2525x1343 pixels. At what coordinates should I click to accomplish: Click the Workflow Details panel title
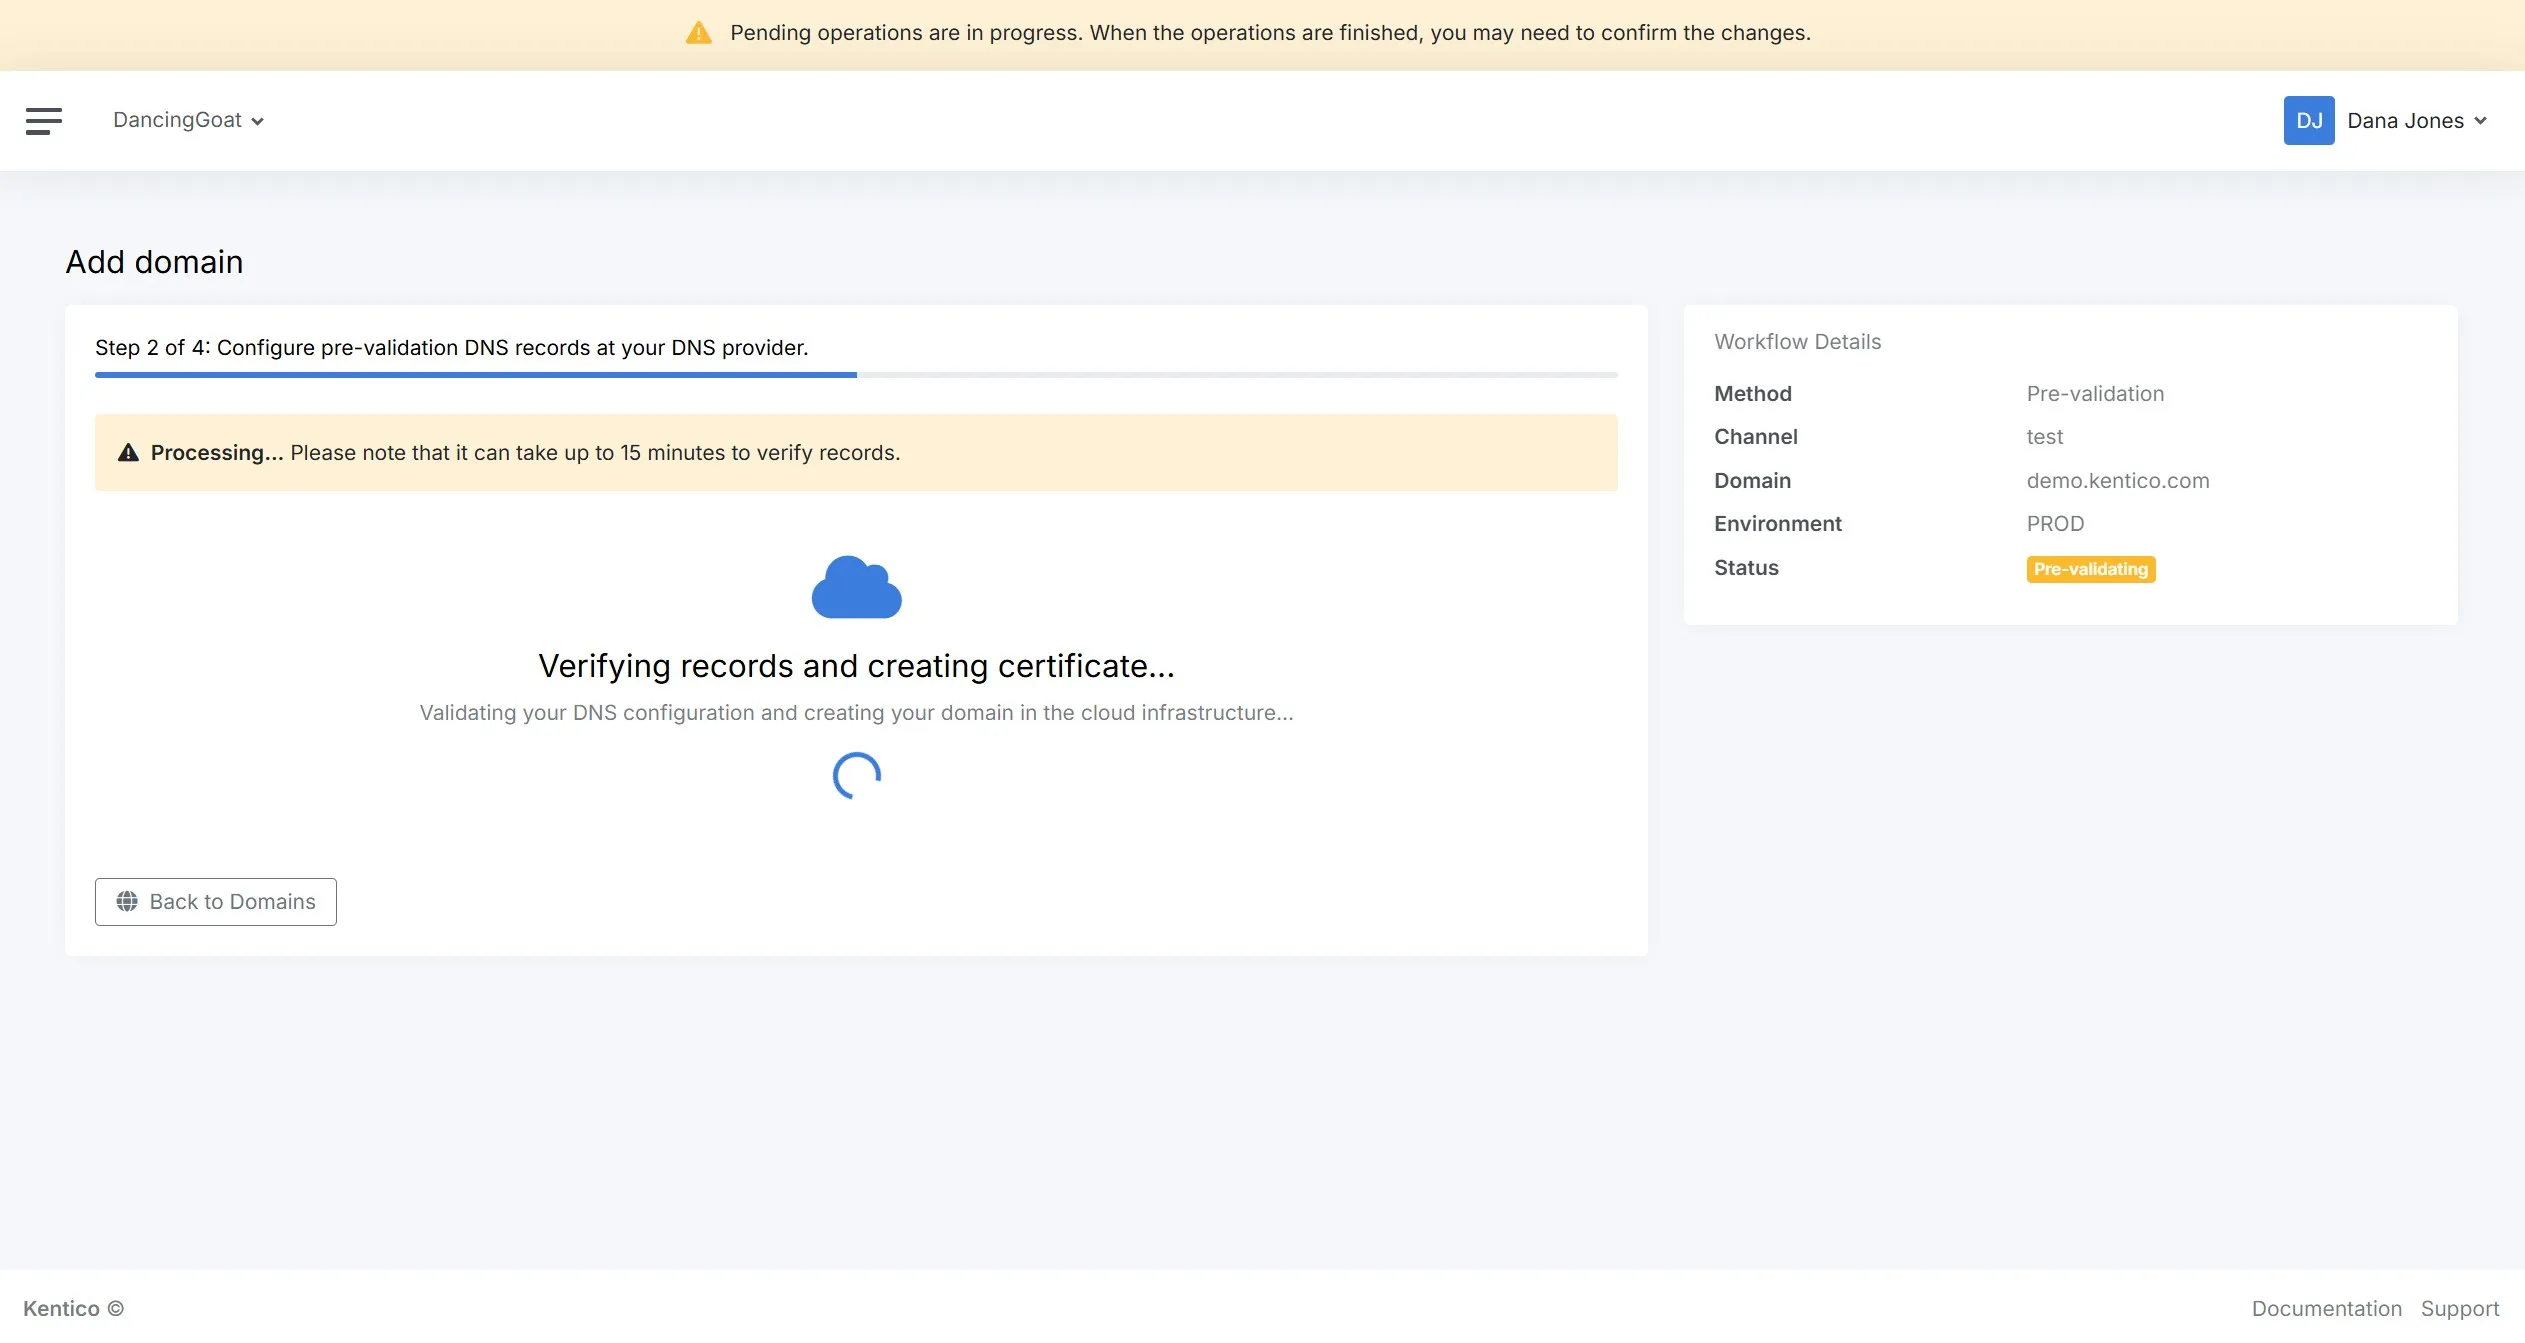point(1797,342)
